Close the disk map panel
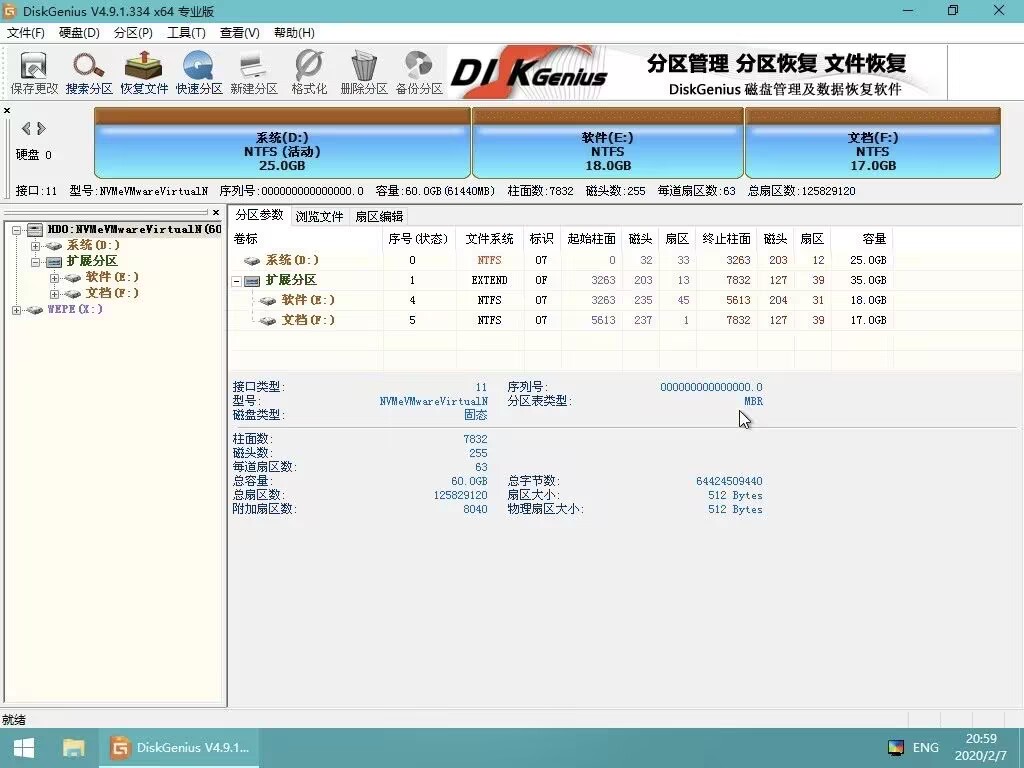Screen dimensions: 1024x768 [7, 110]
